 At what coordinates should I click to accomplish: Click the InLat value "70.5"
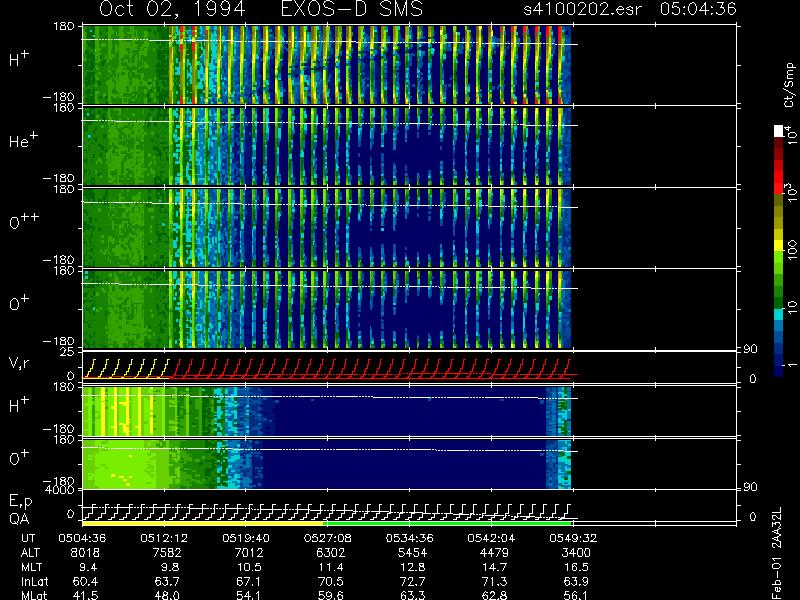coord(331,581)
